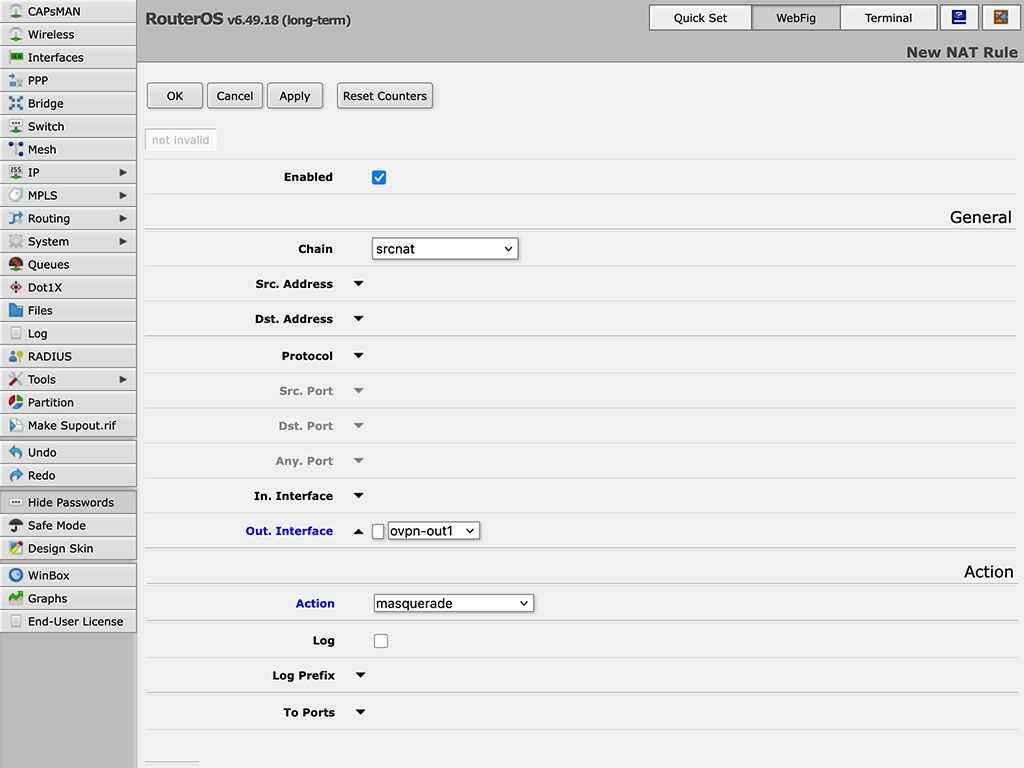Image resolution: width=1024 pixels, height=768 pixels.
Task: Open the Graphs icon in sidebar
Action: pos(16,599)
